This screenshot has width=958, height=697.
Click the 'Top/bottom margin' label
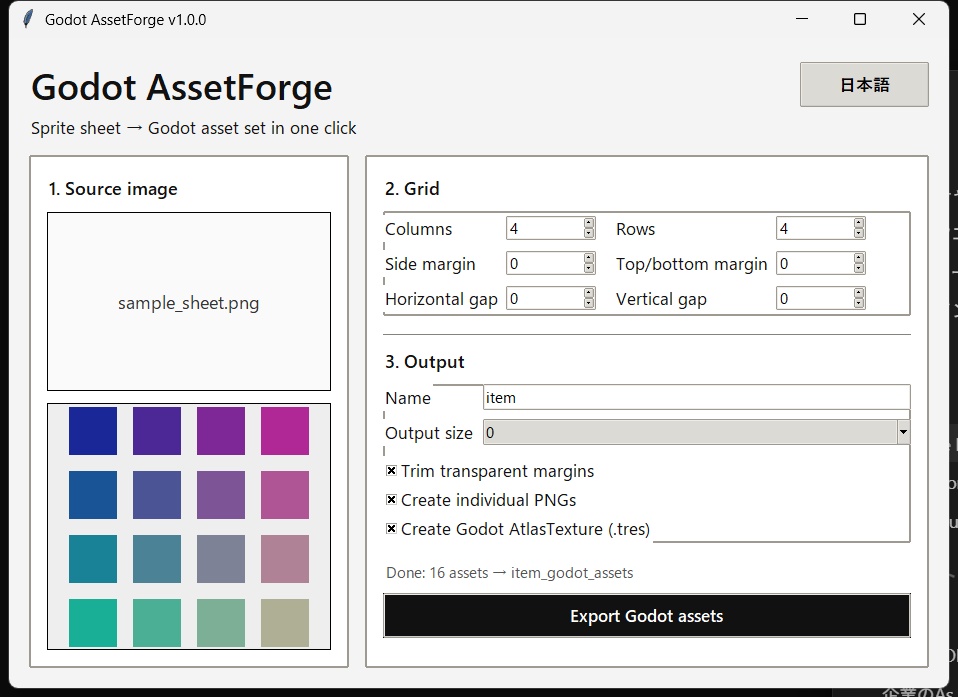(x=692, y=264)
